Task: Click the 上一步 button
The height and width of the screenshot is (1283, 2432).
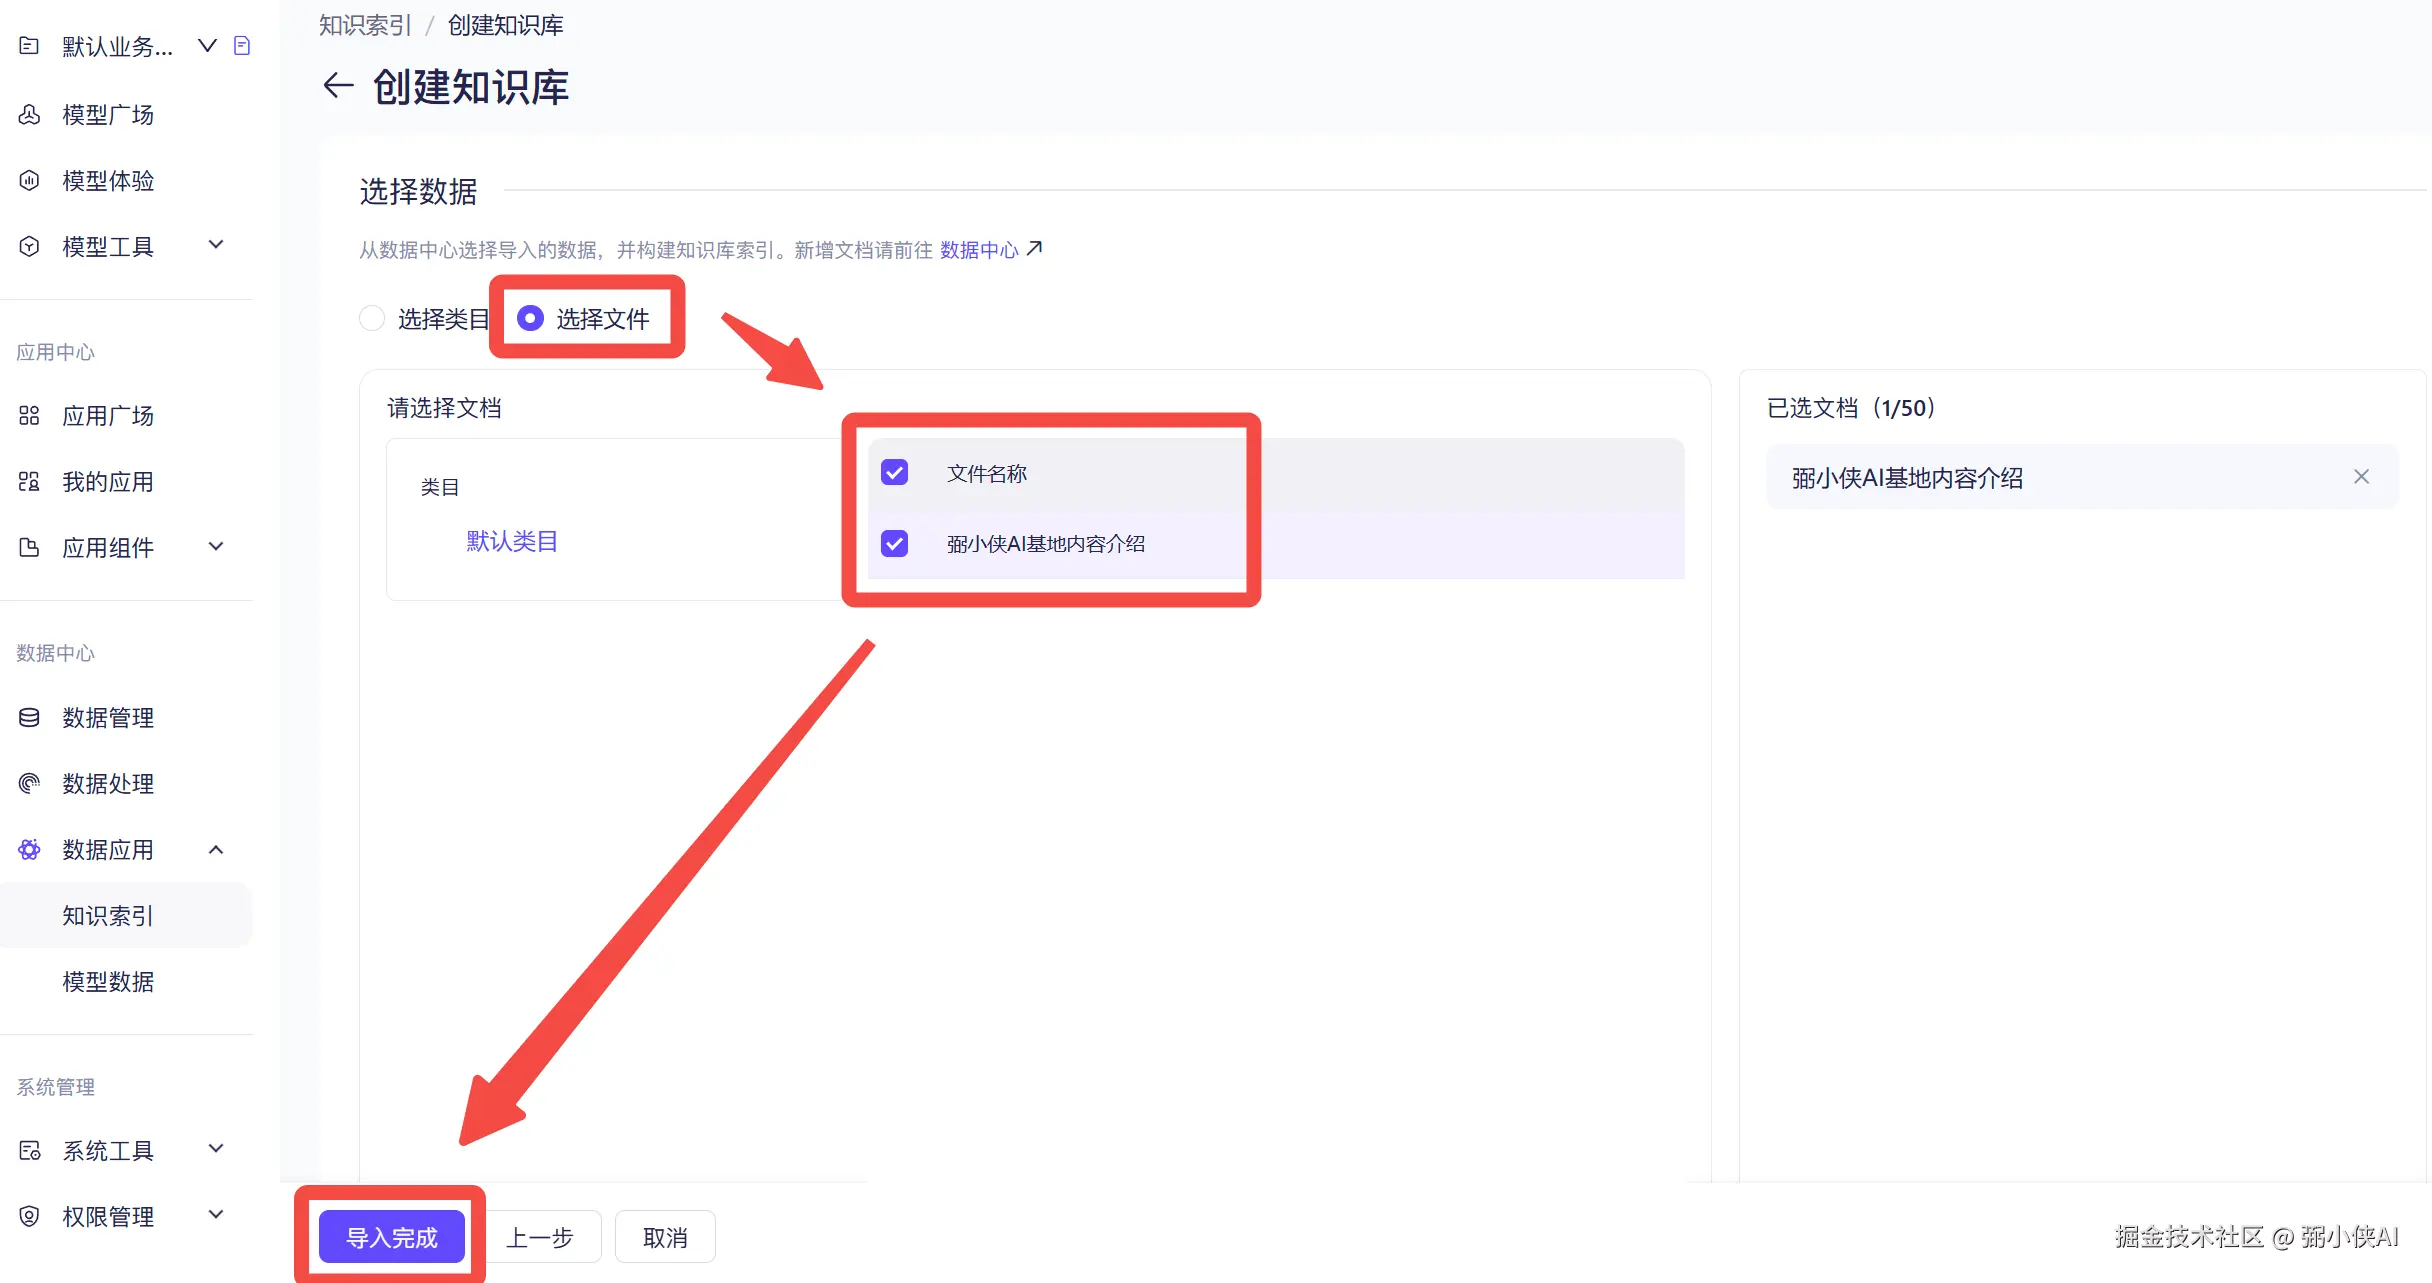Action: click(x=540, y=1237)
